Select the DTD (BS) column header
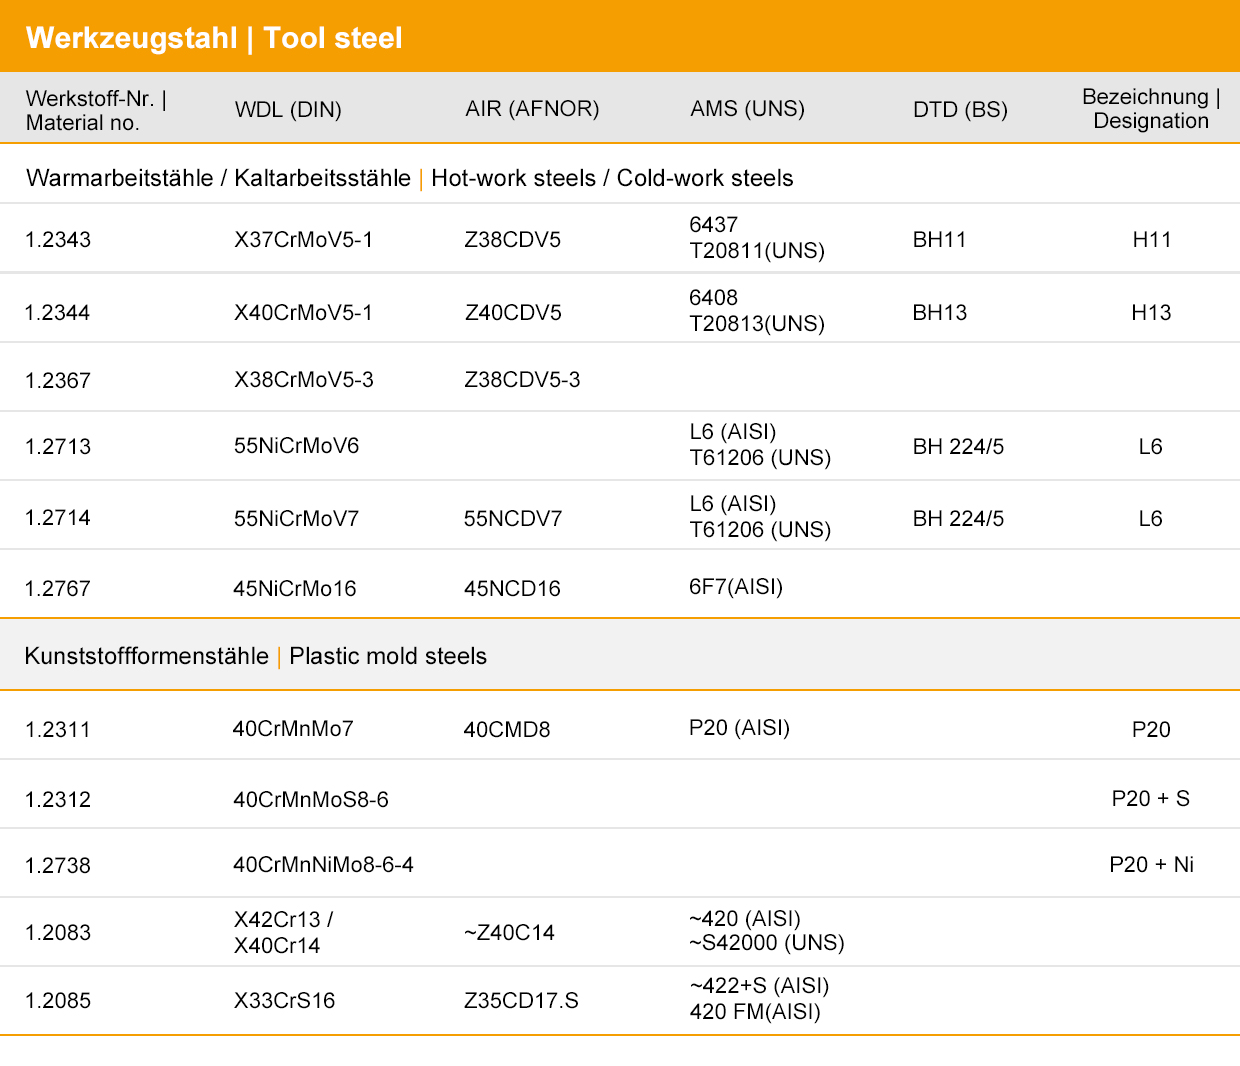The image size is (1240, 1066). (960, 109)
